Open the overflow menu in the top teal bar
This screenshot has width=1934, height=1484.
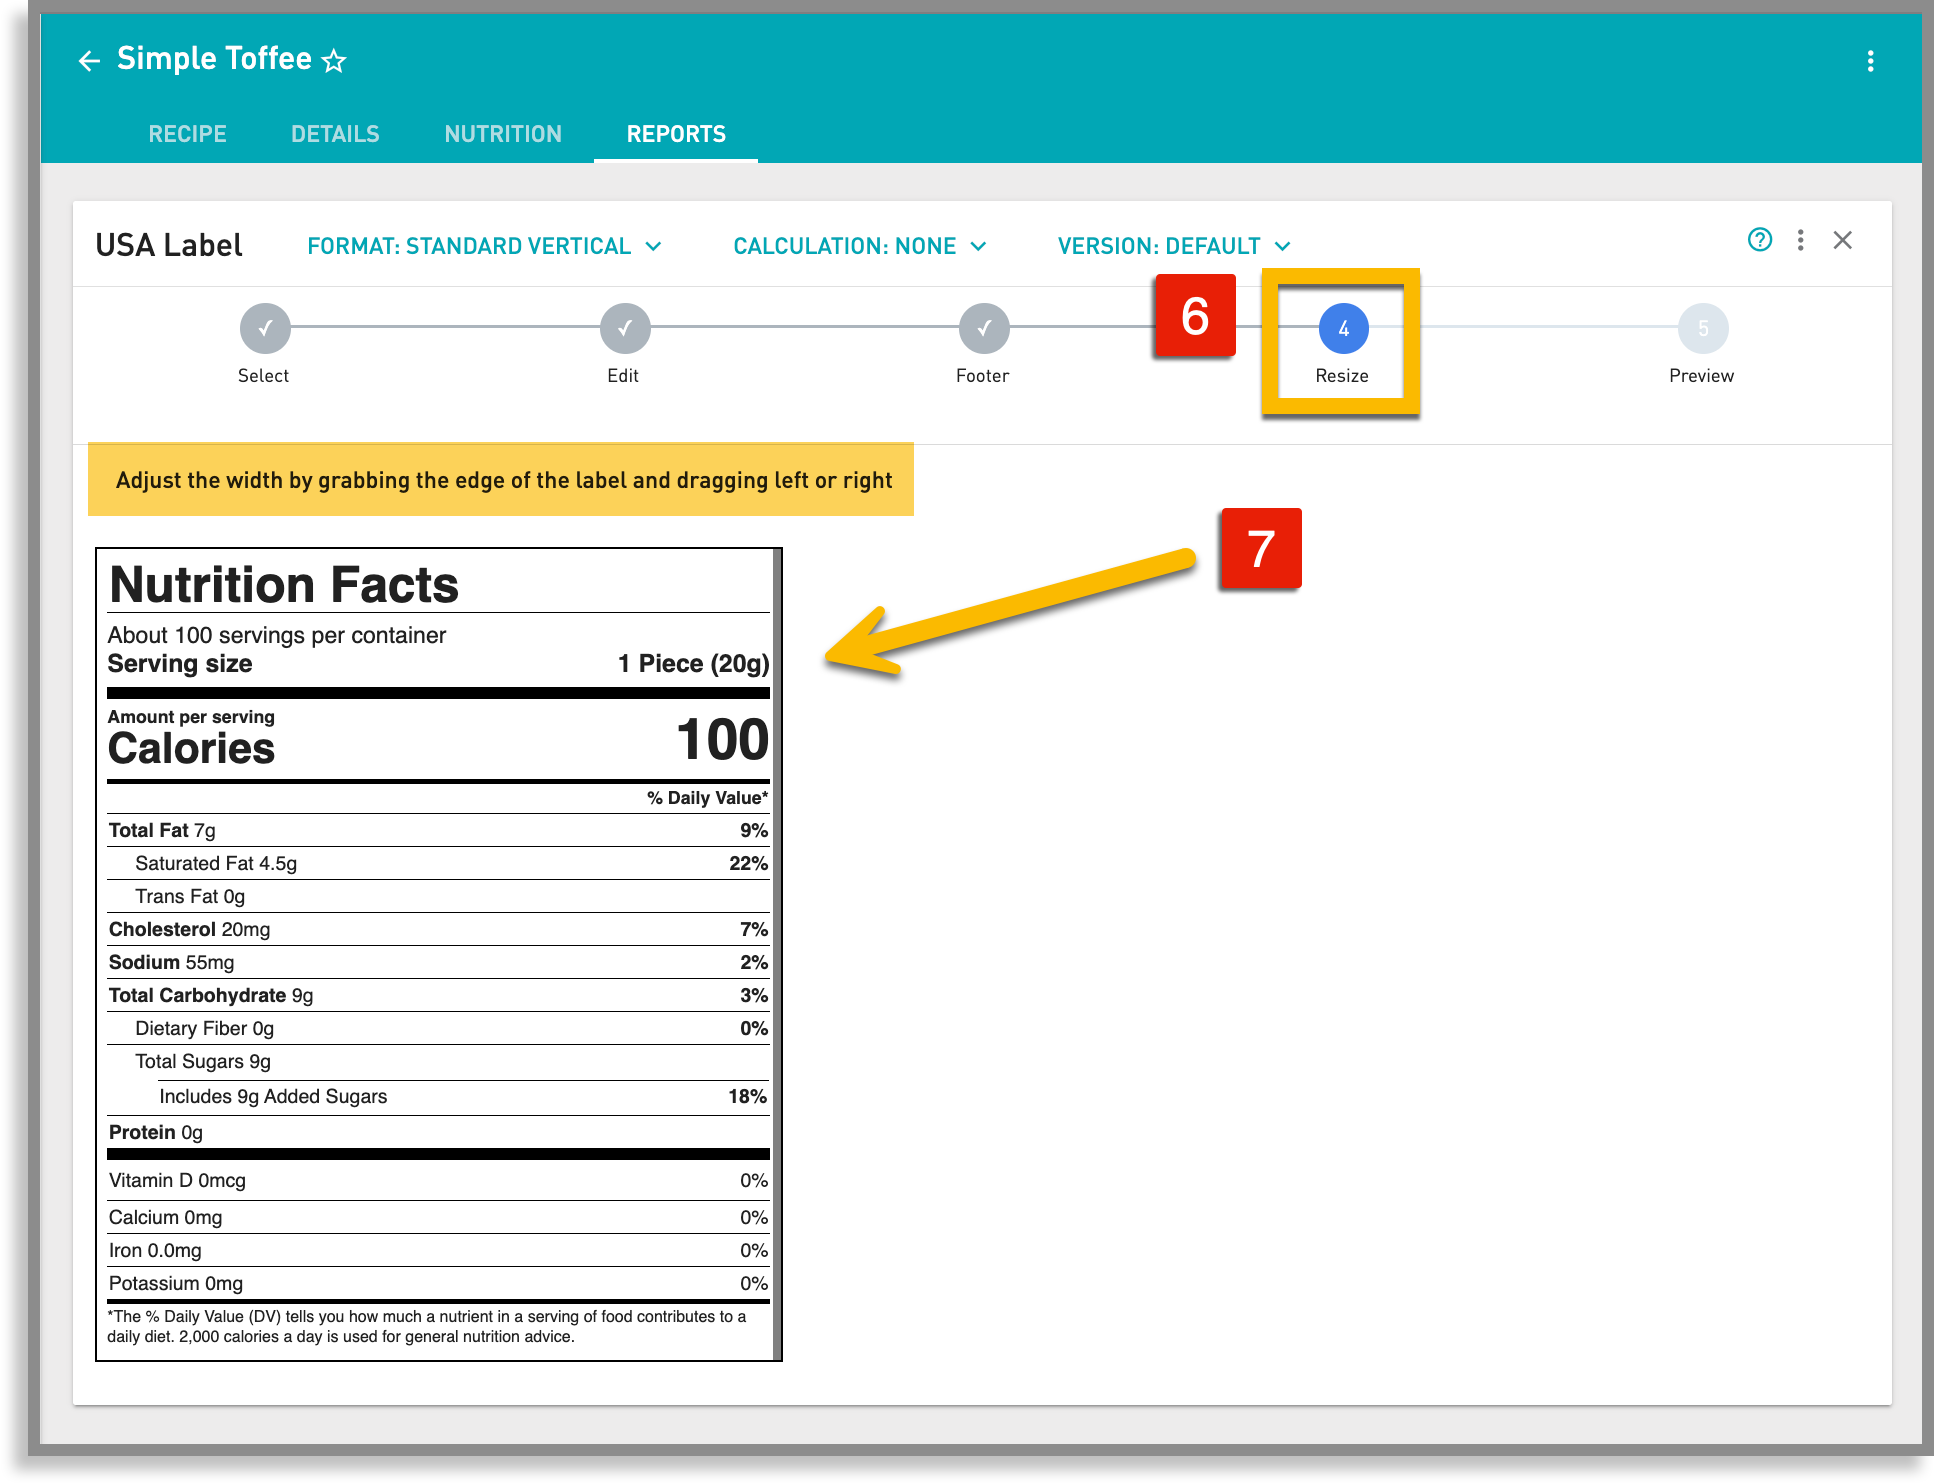[x=1869, y=61]
